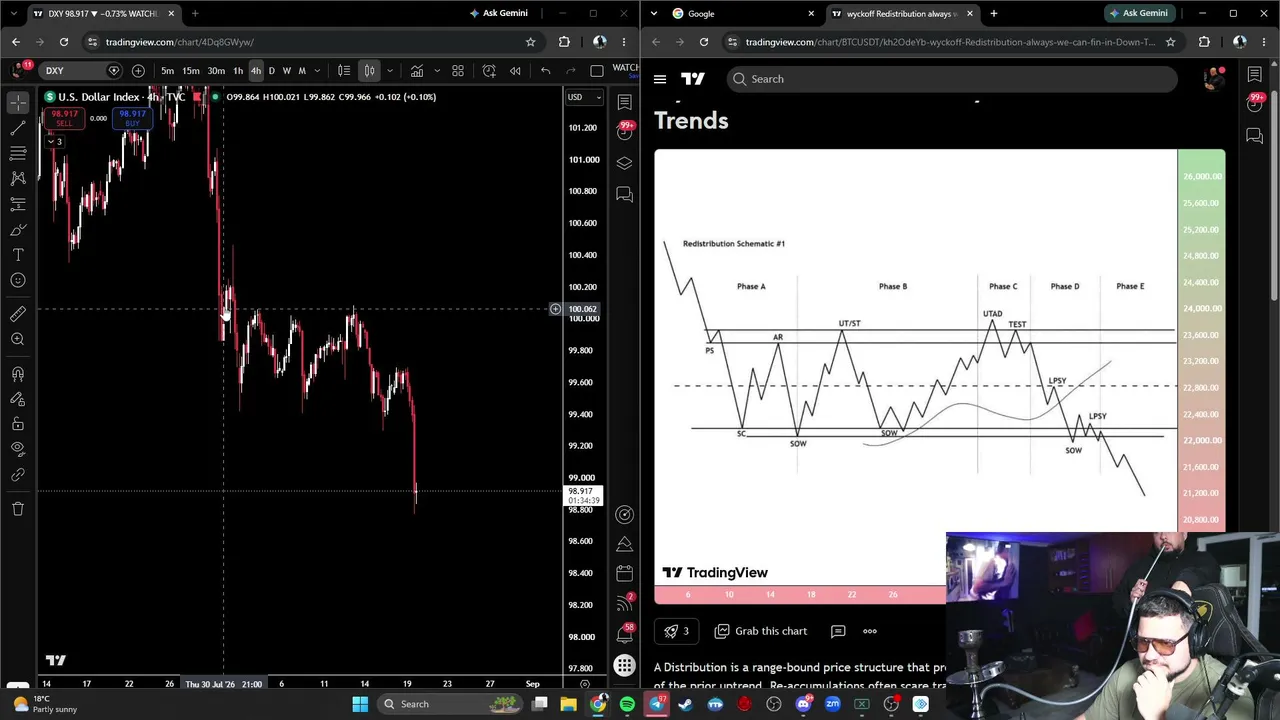Image resolution: width=1280 pixels, height=720 pixels.
Task: Switch chart to daily D timeframe
Action: coord(271,71)
